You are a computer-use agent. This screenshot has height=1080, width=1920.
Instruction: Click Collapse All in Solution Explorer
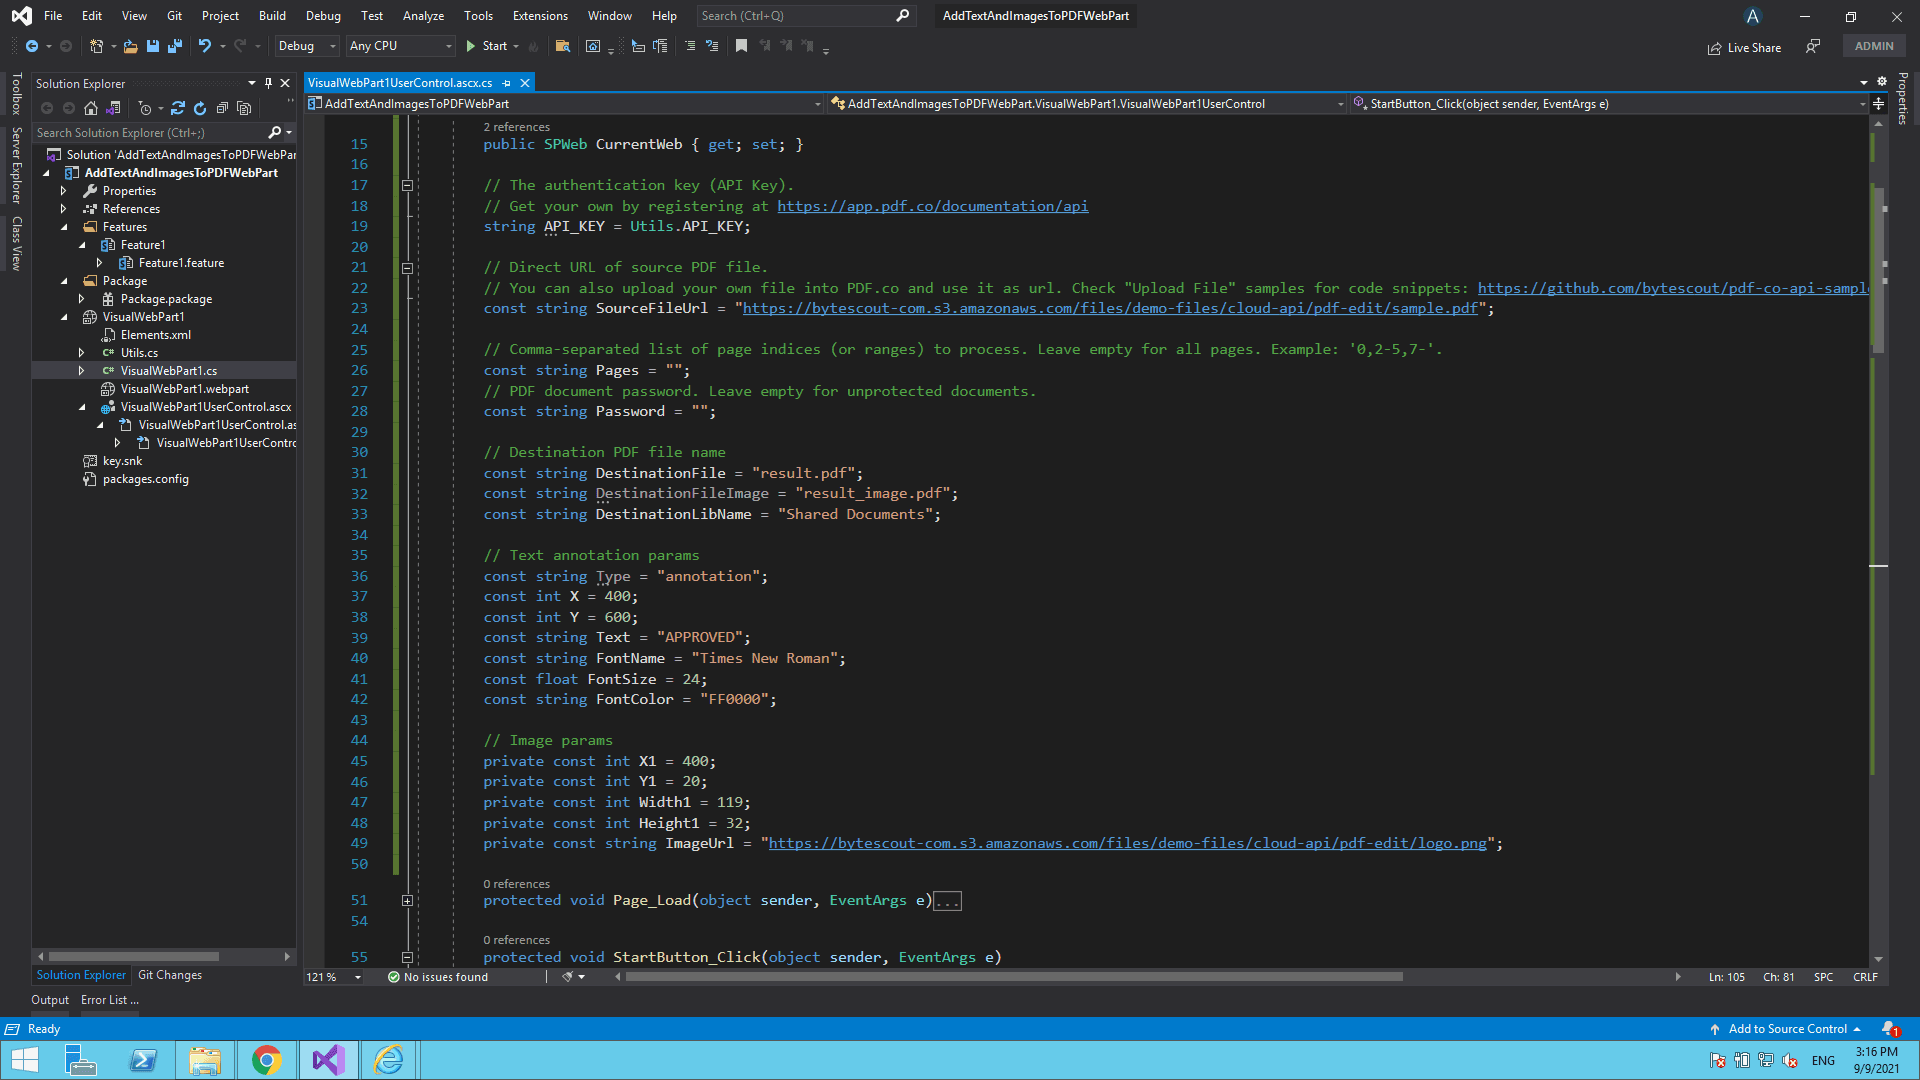[222, 108]
